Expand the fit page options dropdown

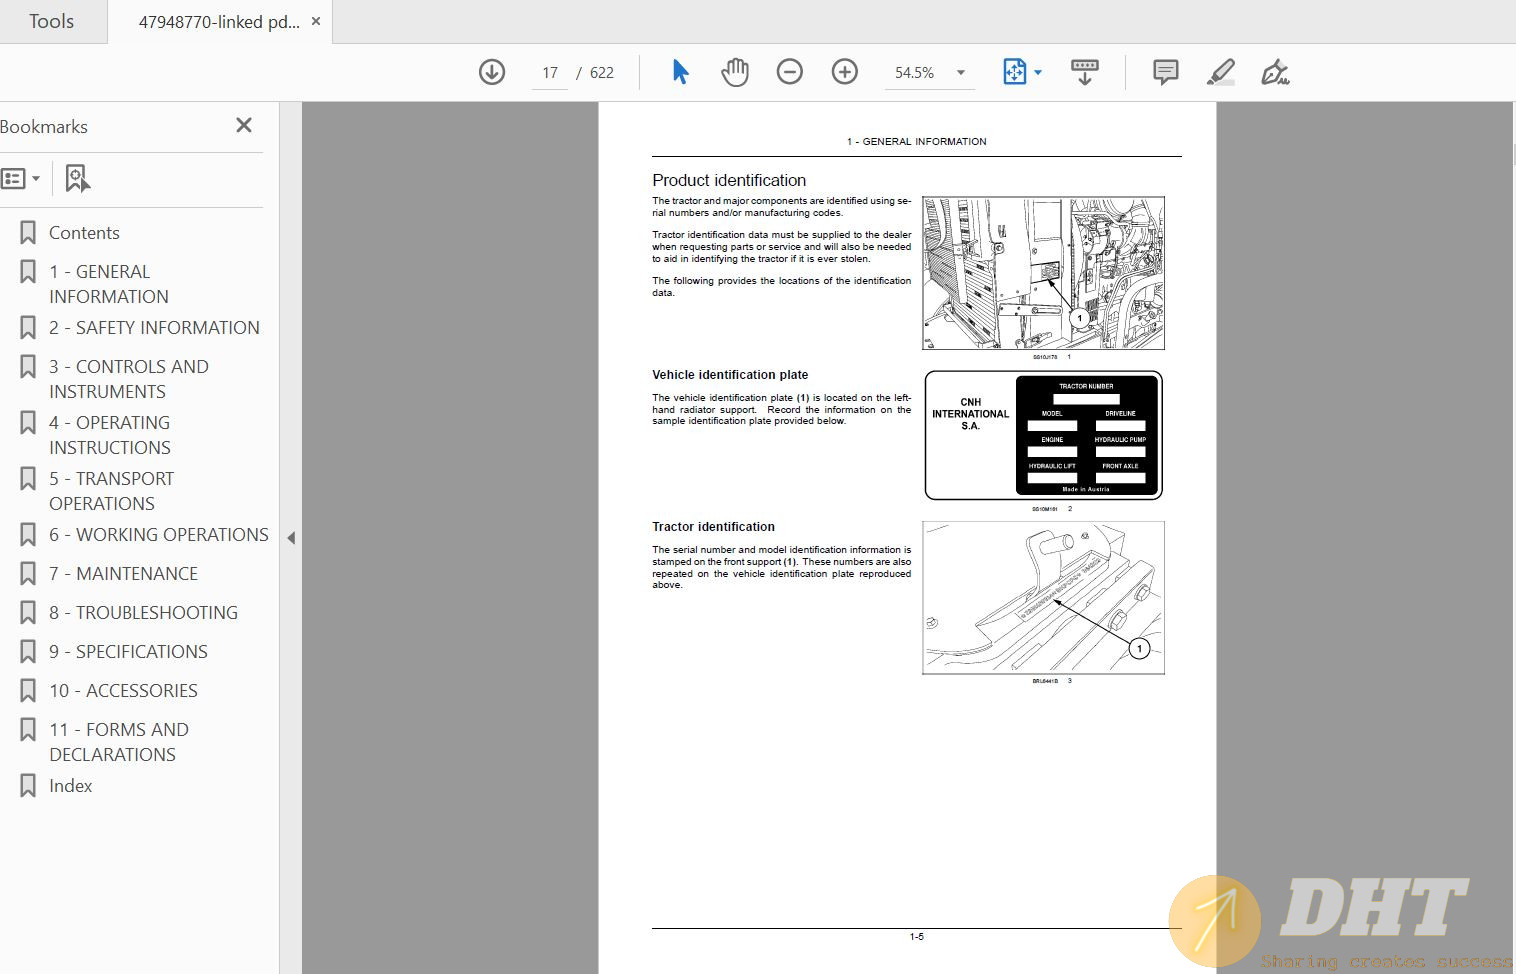click(x=1038, y=72)
